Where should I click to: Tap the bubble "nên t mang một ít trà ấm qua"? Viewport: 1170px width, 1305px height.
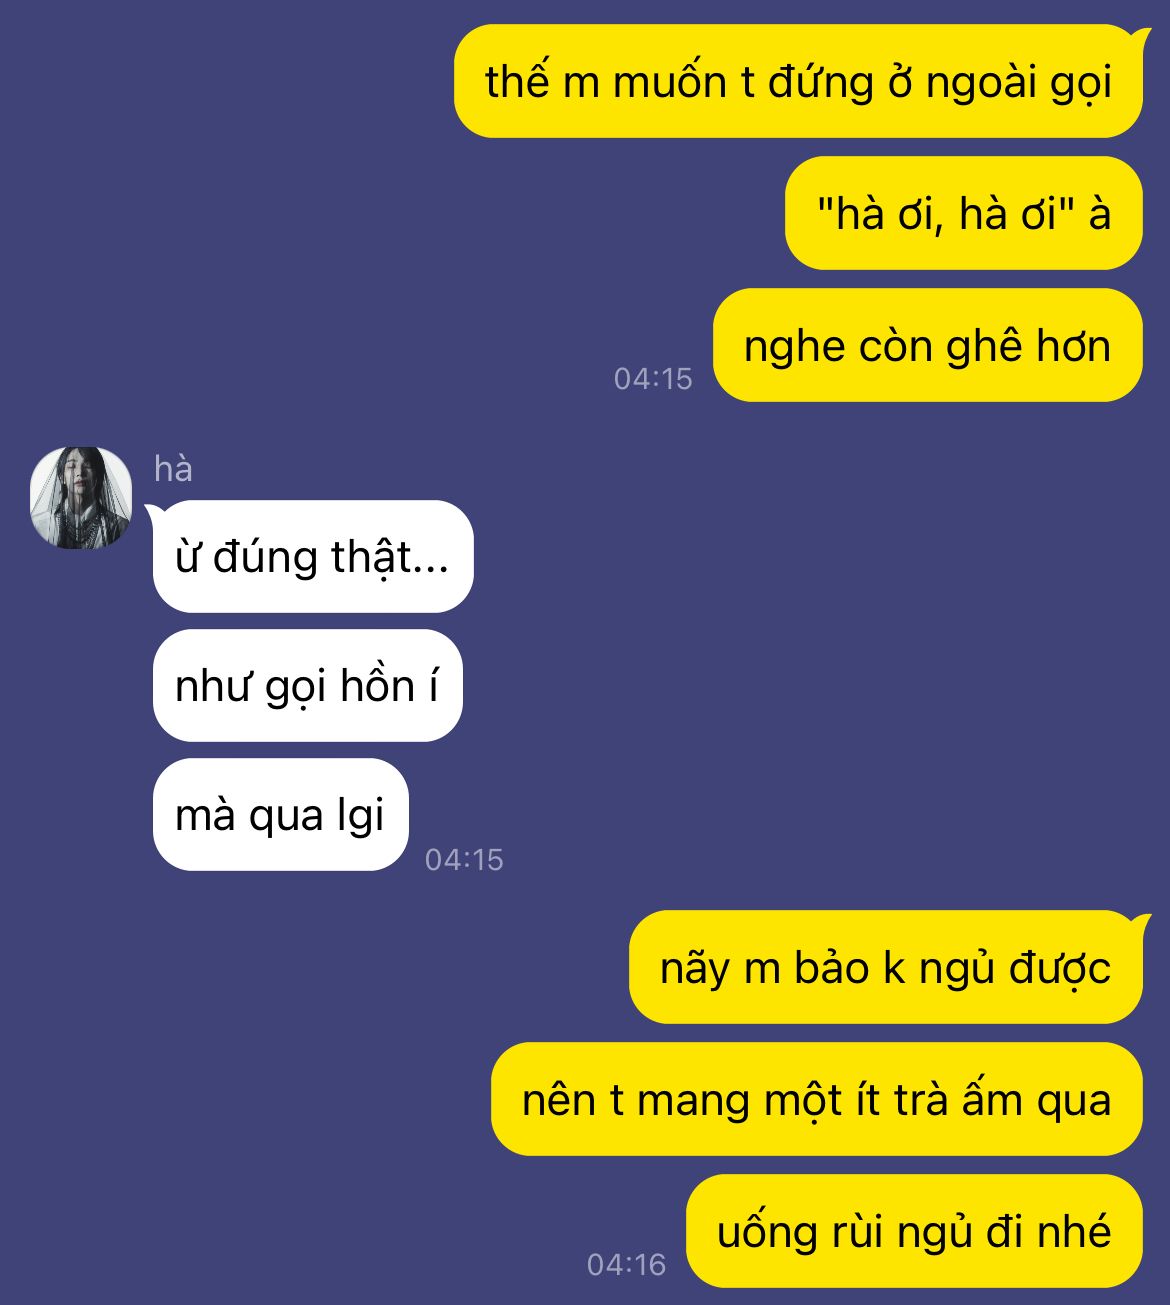click(817, 1099)
